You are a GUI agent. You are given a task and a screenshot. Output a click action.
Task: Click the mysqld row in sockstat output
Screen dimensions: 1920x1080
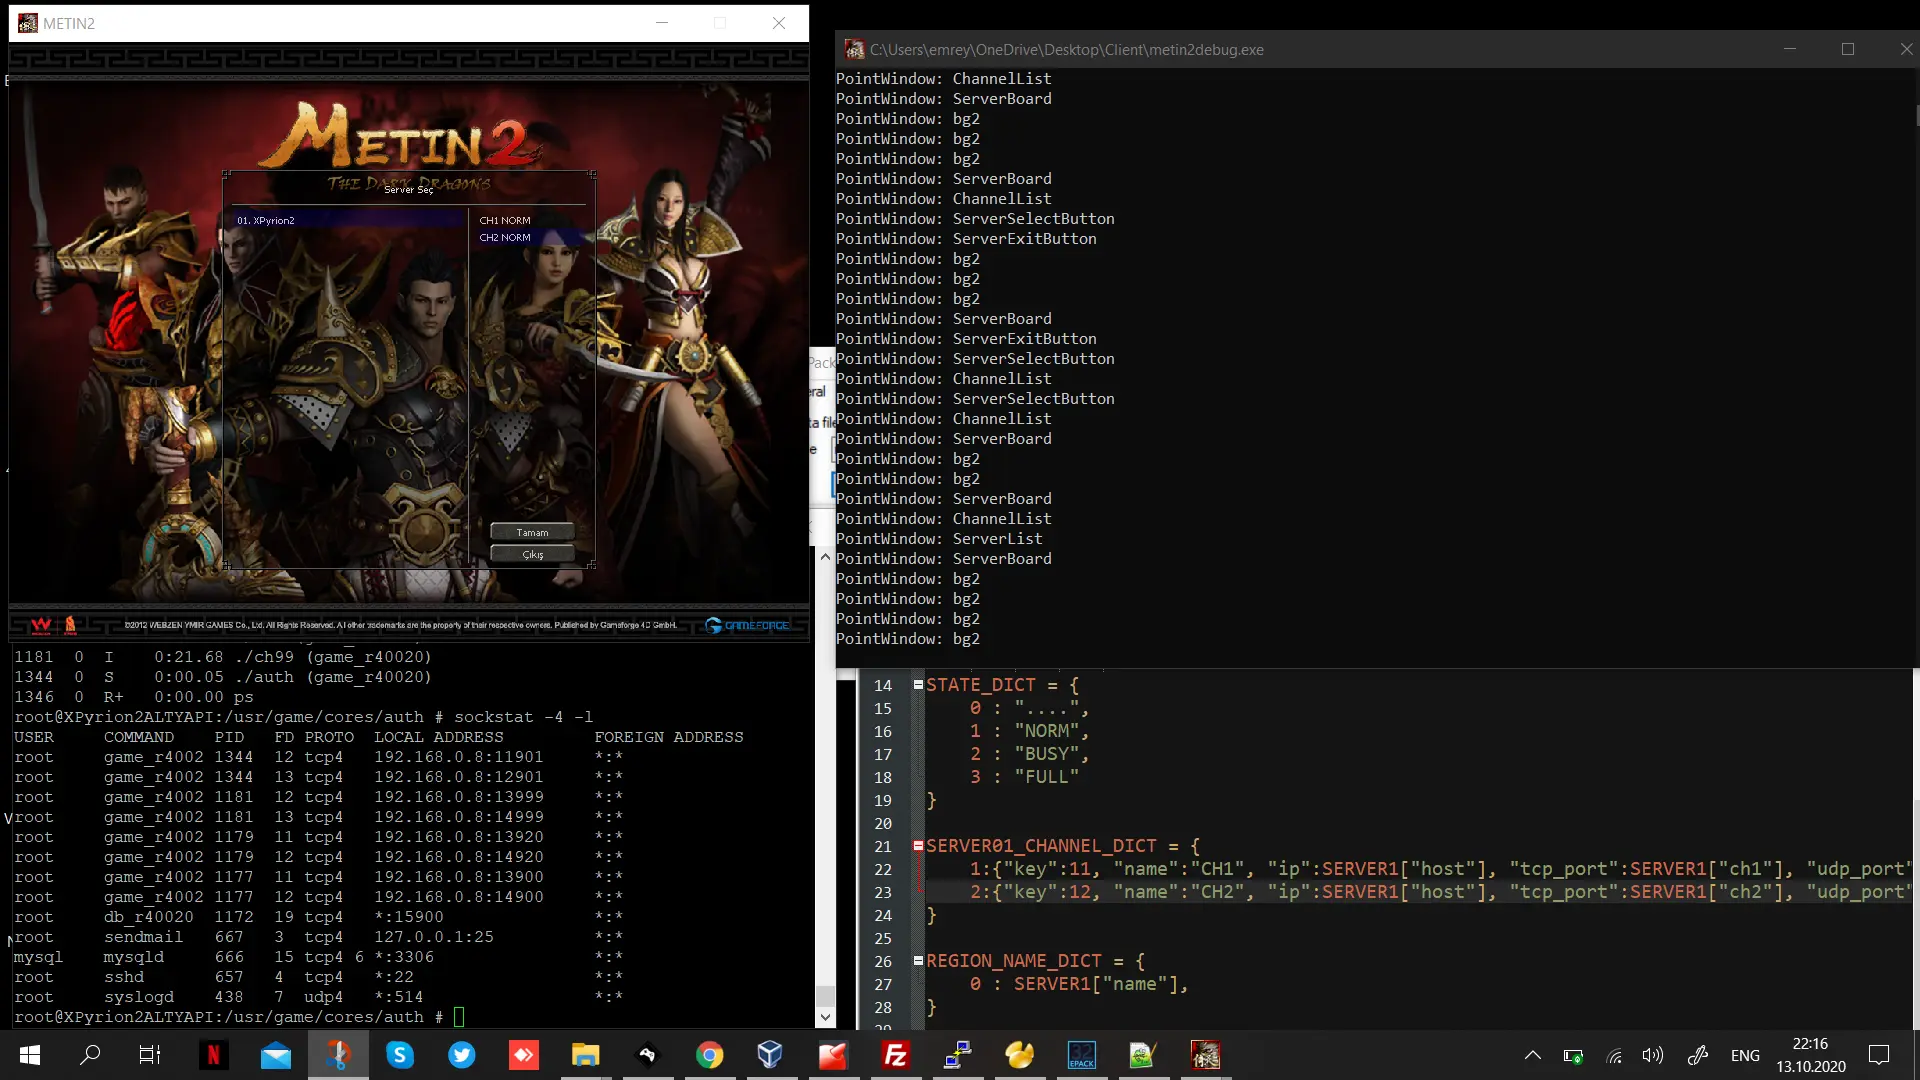(319, 957)
